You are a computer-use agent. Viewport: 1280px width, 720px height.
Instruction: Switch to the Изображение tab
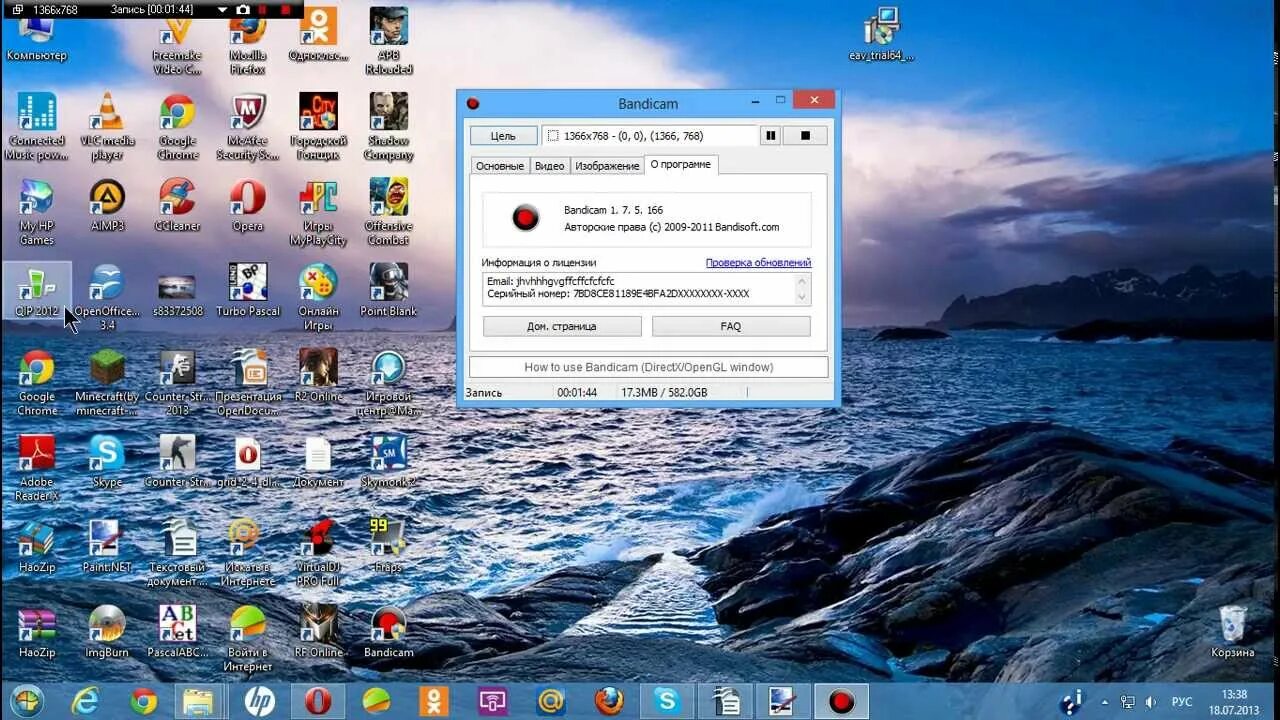coord(607,166)
